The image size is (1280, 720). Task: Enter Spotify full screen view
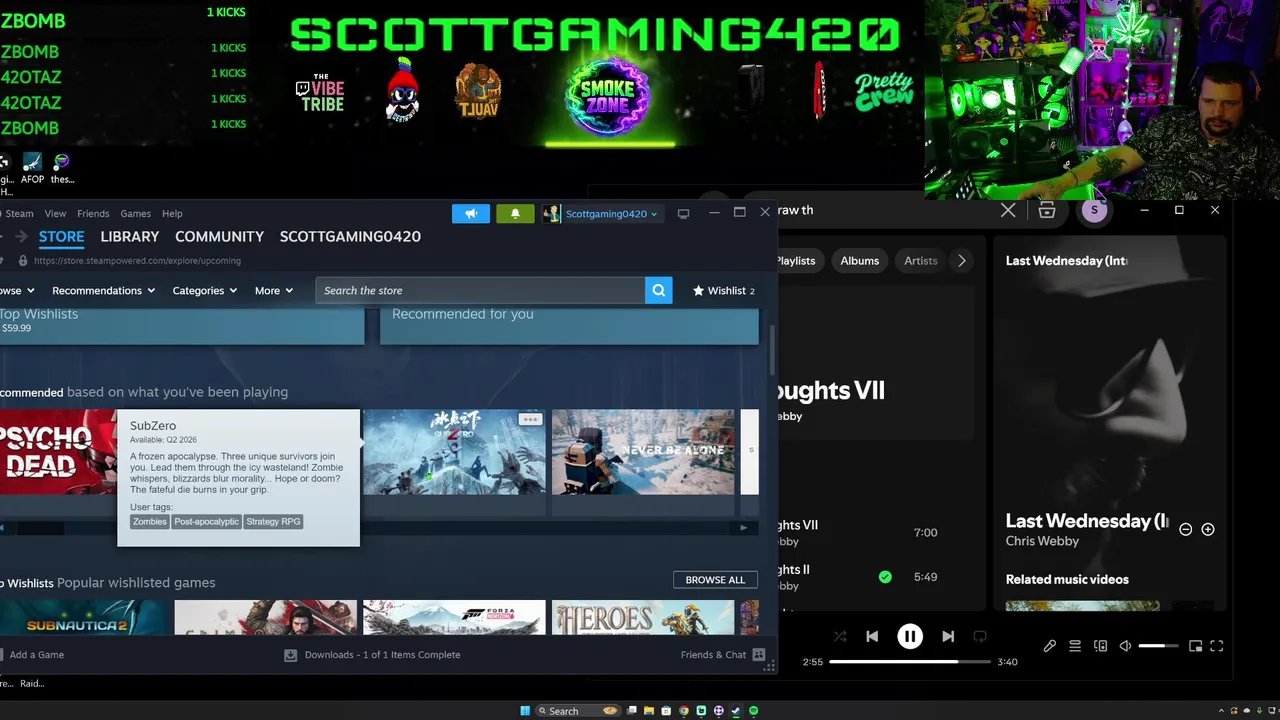(x=1217, y=646)
